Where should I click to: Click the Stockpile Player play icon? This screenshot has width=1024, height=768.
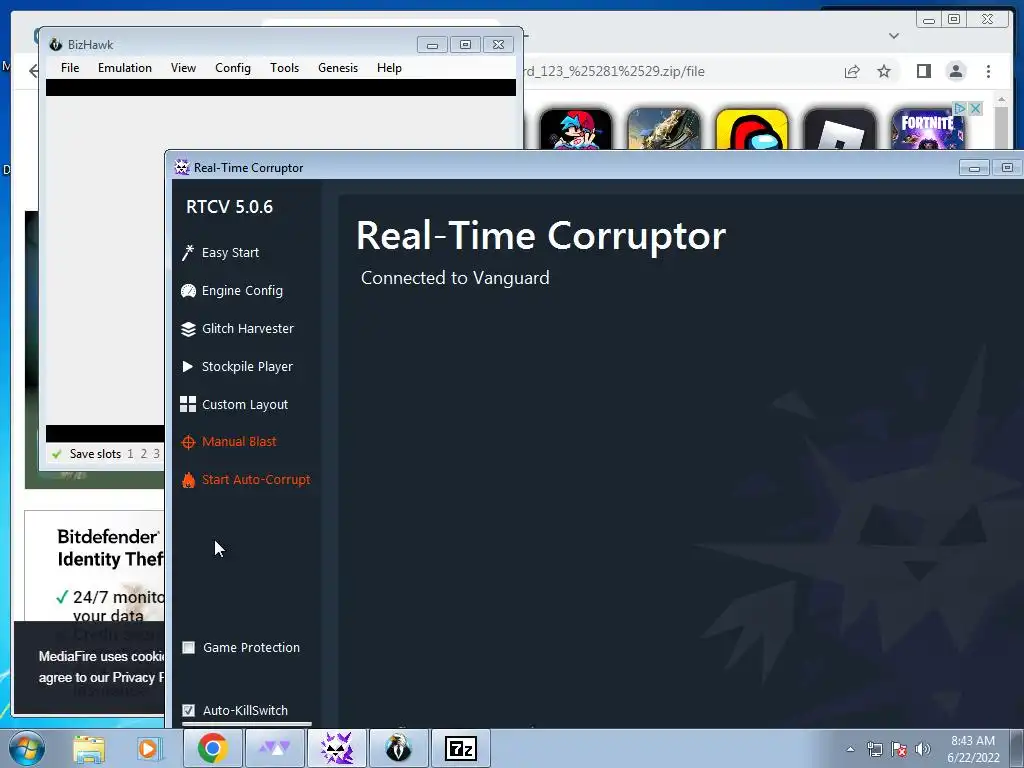click(x=187, y=366)
